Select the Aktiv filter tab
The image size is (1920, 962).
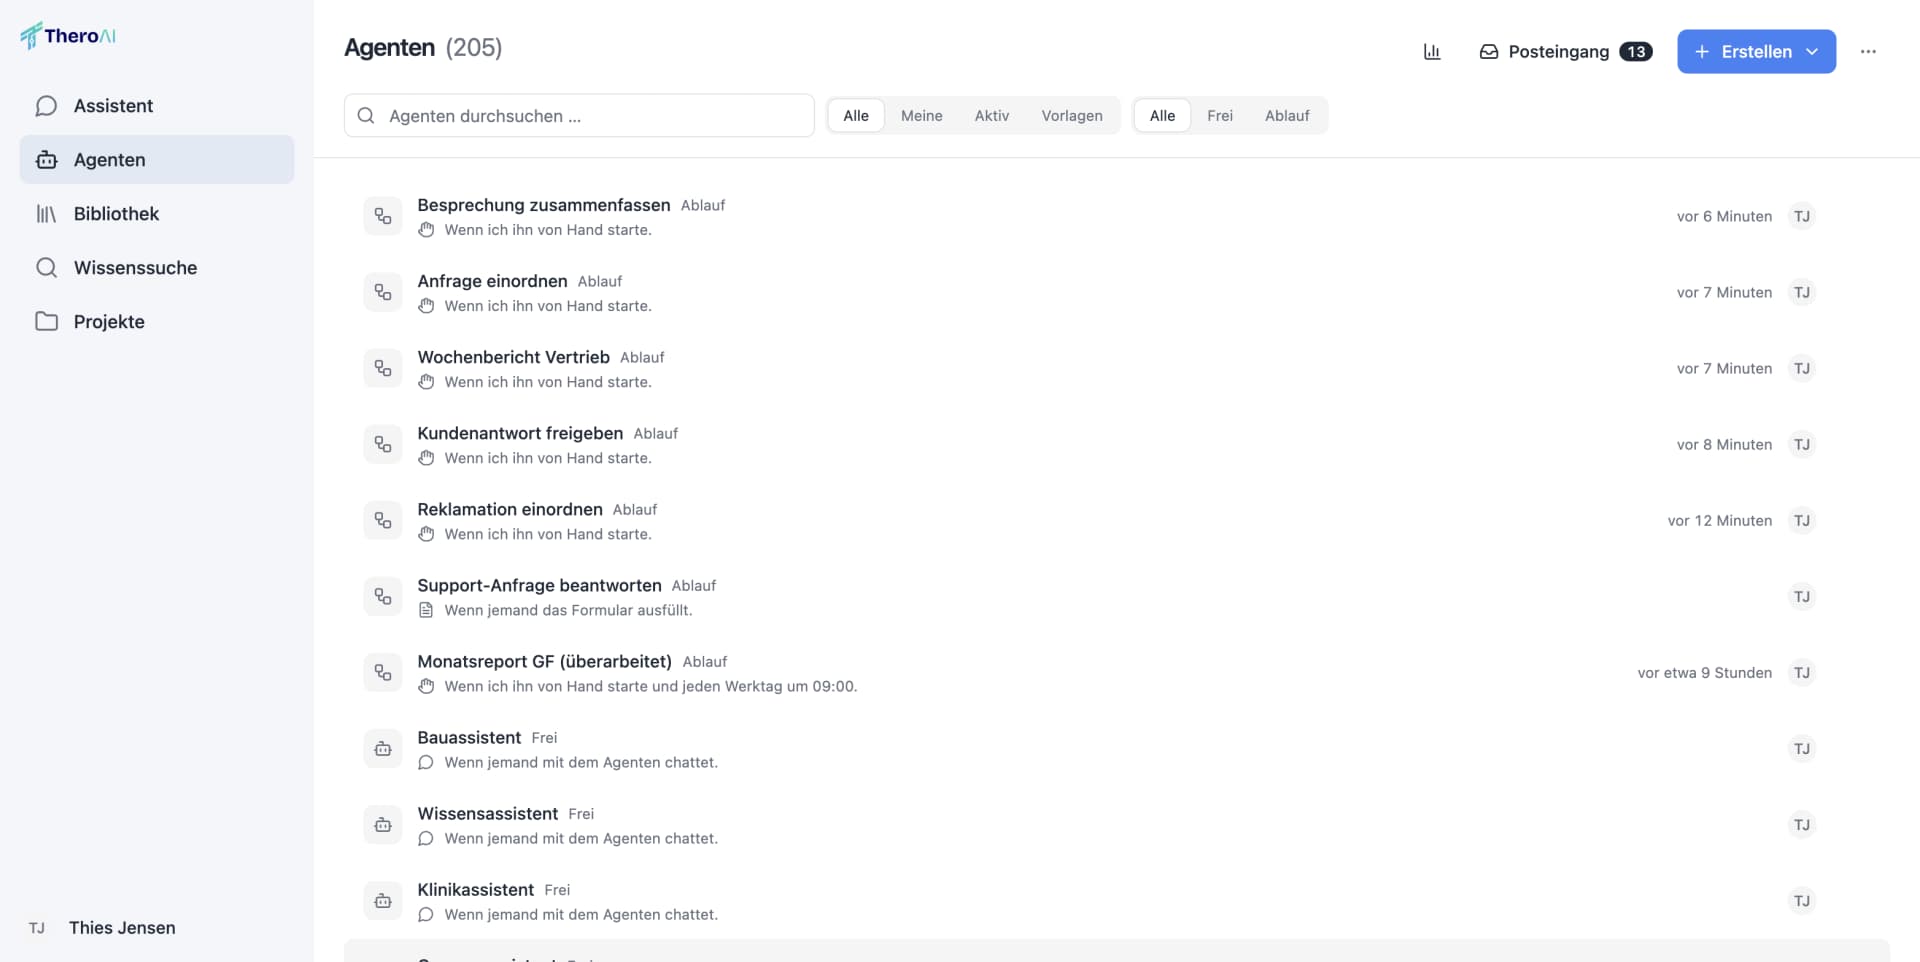[x=992, y=116]
